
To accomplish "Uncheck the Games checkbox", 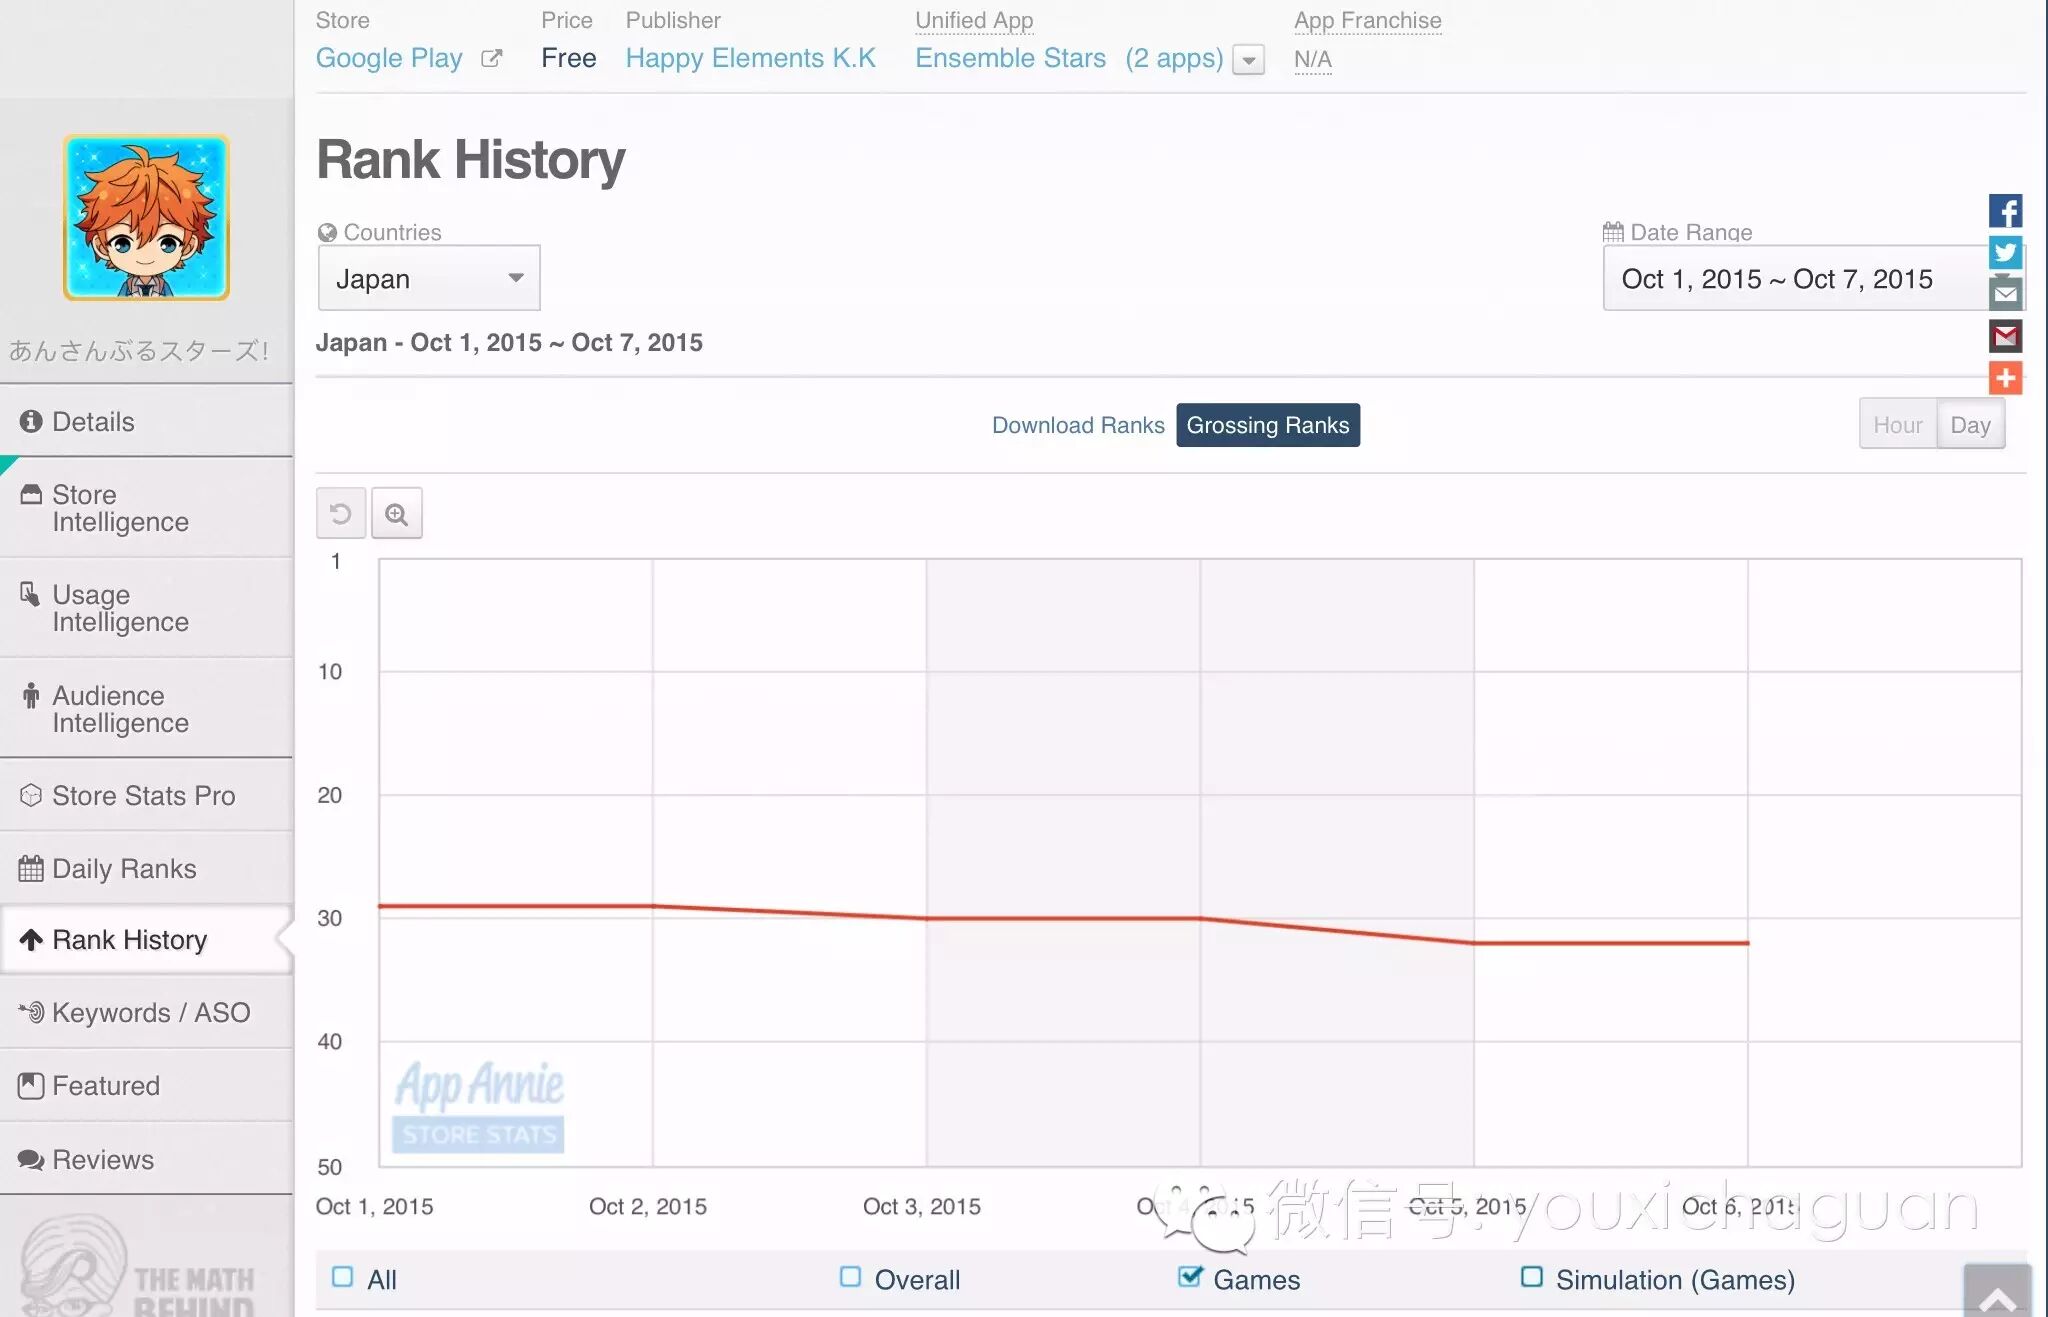I will (1189, 1277).
